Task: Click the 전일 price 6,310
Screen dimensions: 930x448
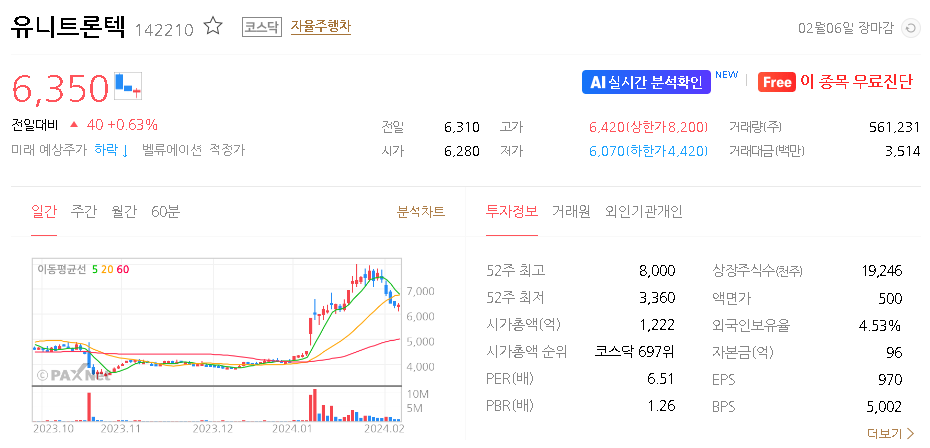Action: [461, 127]
